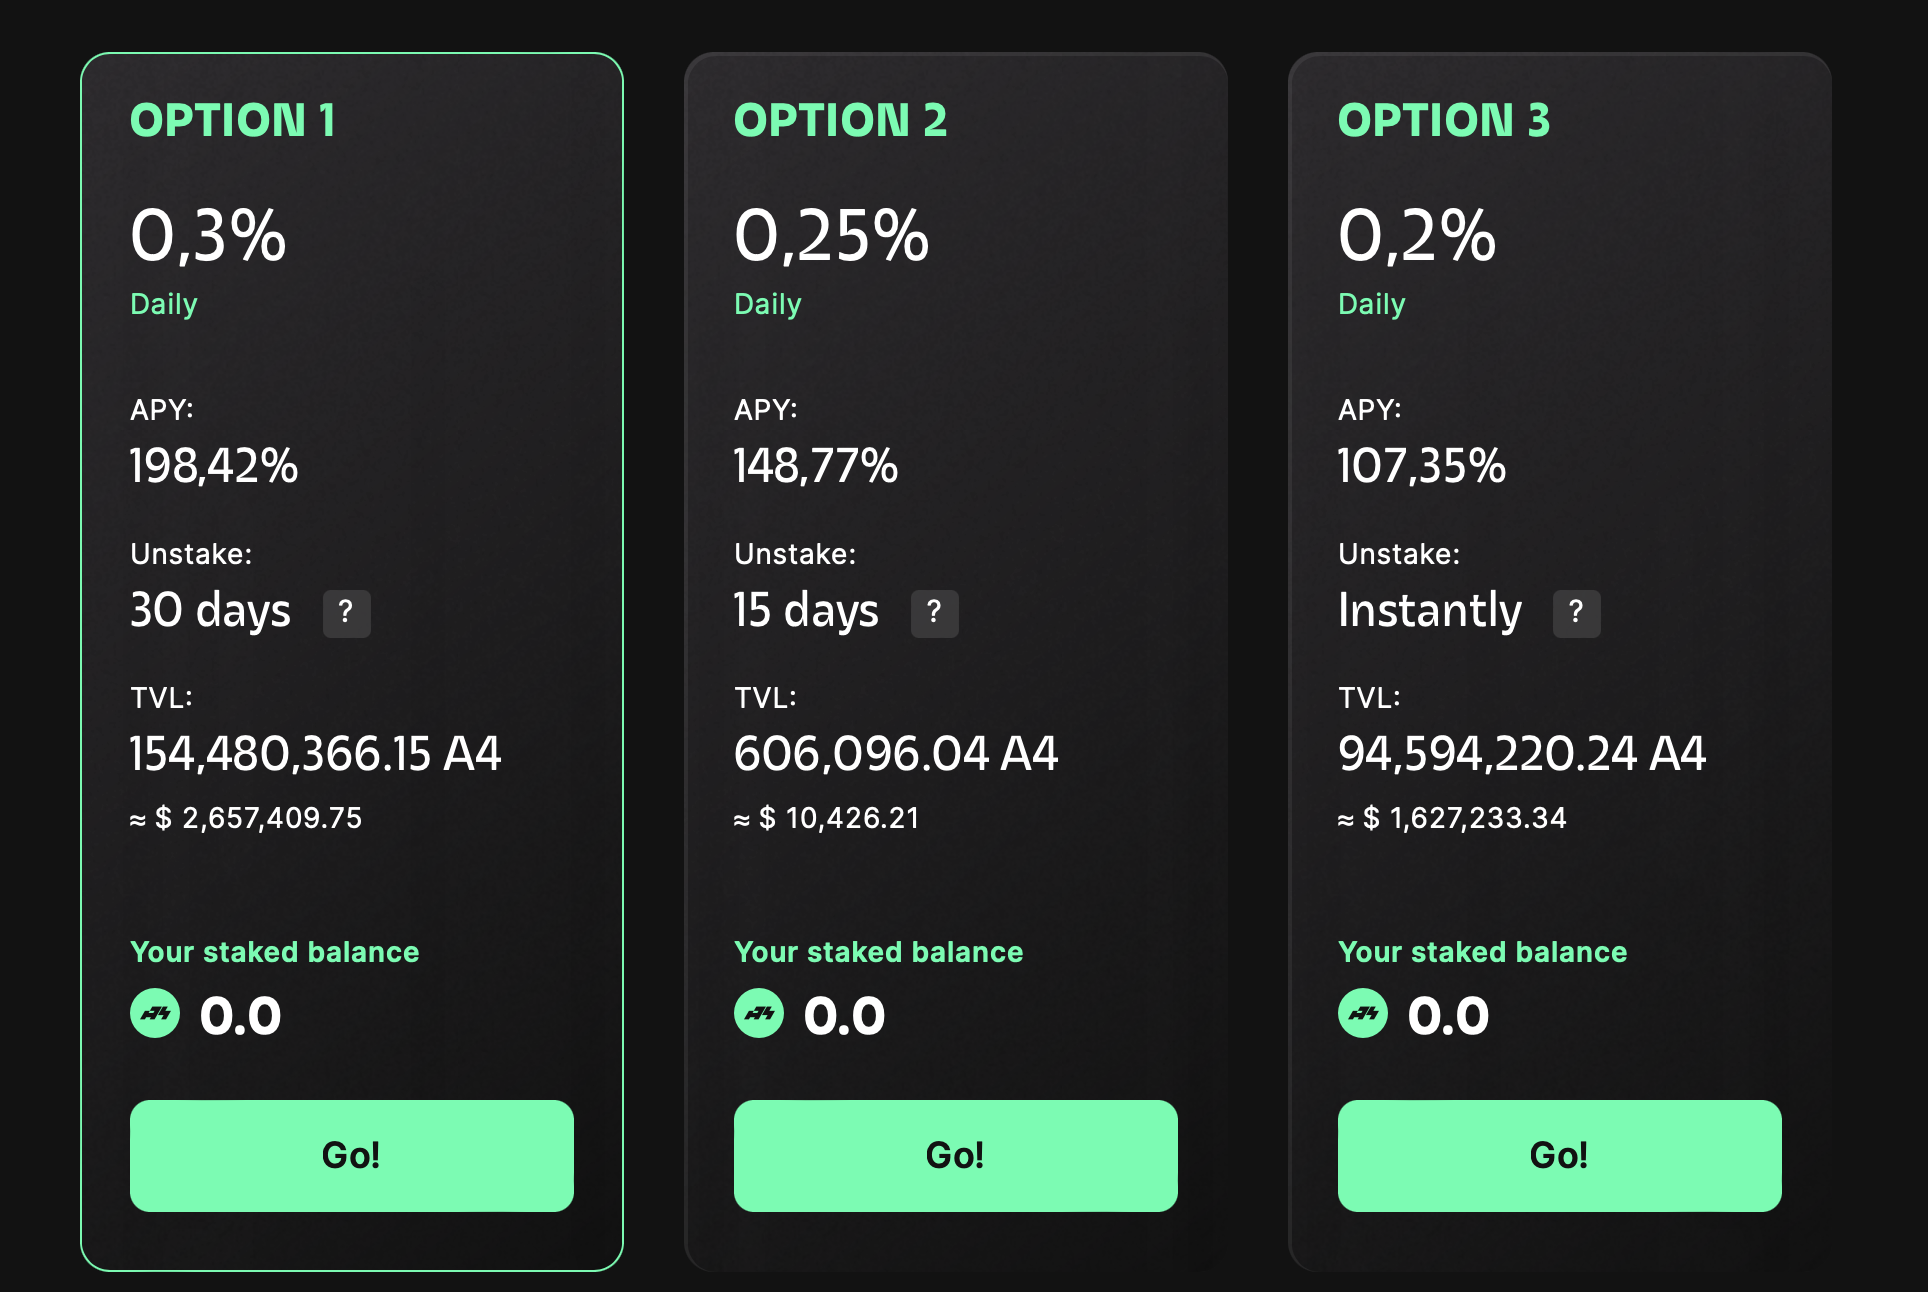This screenshot has height=1292, width=1928.
Task: Click the 606,096.04 A4 TVL amount
Action: tap(896, 754)
